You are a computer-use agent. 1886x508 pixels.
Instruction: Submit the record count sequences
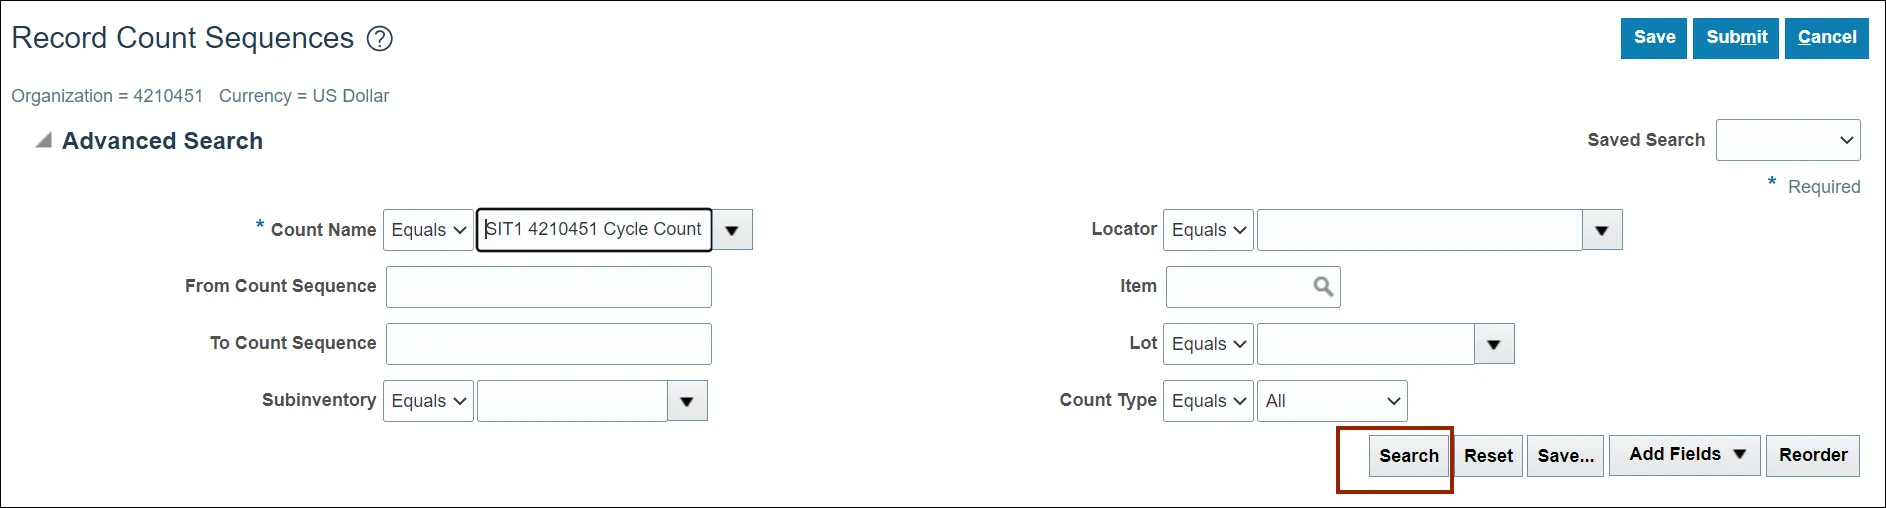(1736, 38)
